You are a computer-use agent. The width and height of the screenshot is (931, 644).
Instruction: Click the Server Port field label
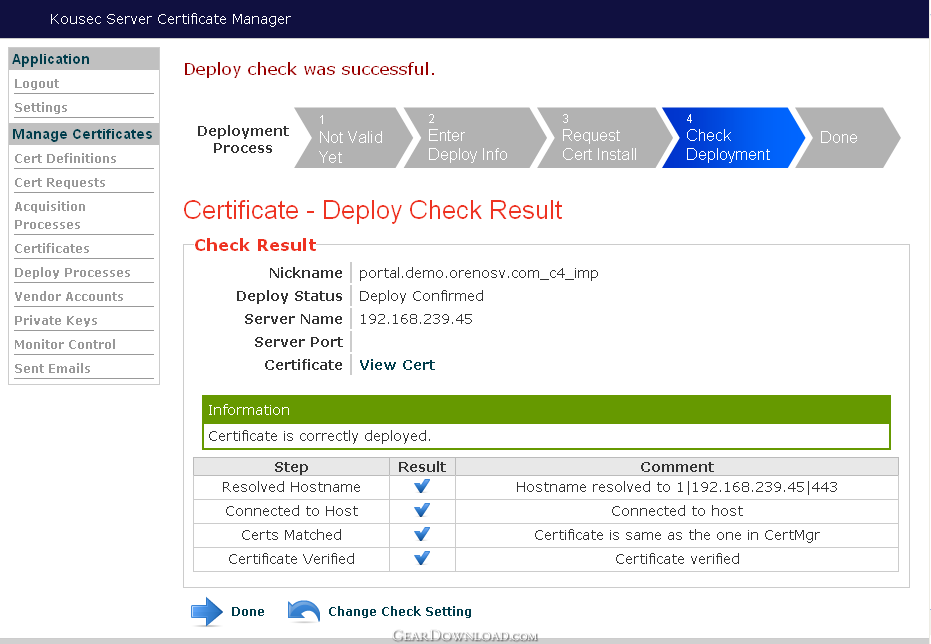(x=298, y=342)
